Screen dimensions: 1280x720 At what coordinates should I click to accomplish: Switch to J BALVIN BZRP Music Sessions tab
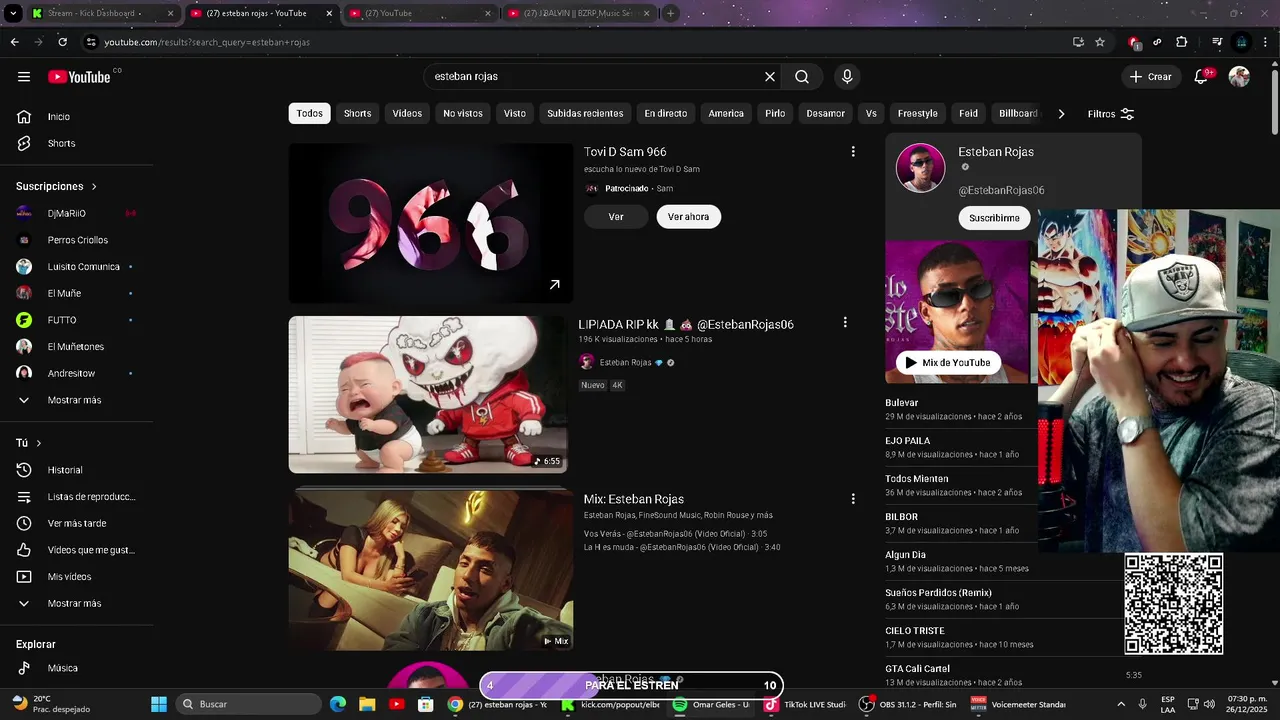point(582,13)
